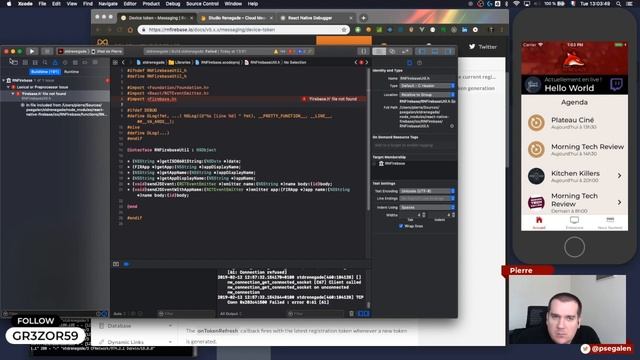The width and height of the screenshot is (640, 360).
Task: Show the variables view pane toggle
Action: pos(360,313)
